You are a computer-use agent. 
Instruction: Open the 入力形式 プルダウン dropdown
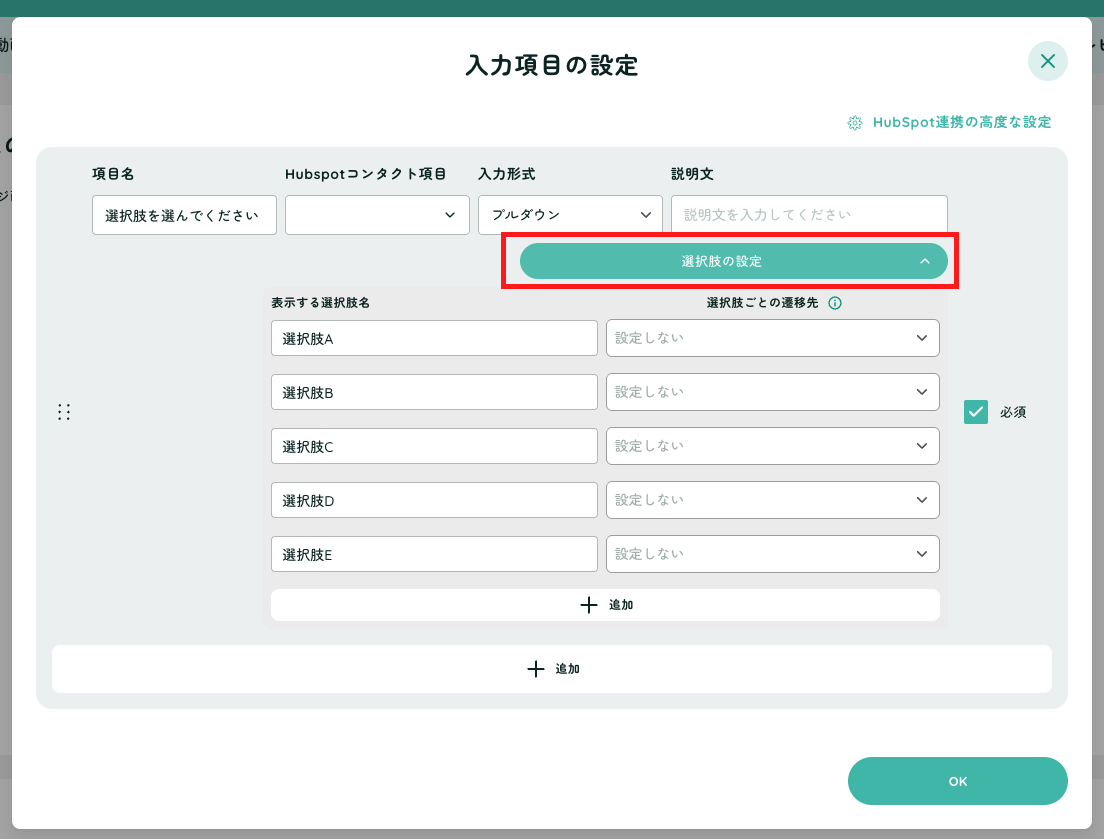tap(570, 215)
